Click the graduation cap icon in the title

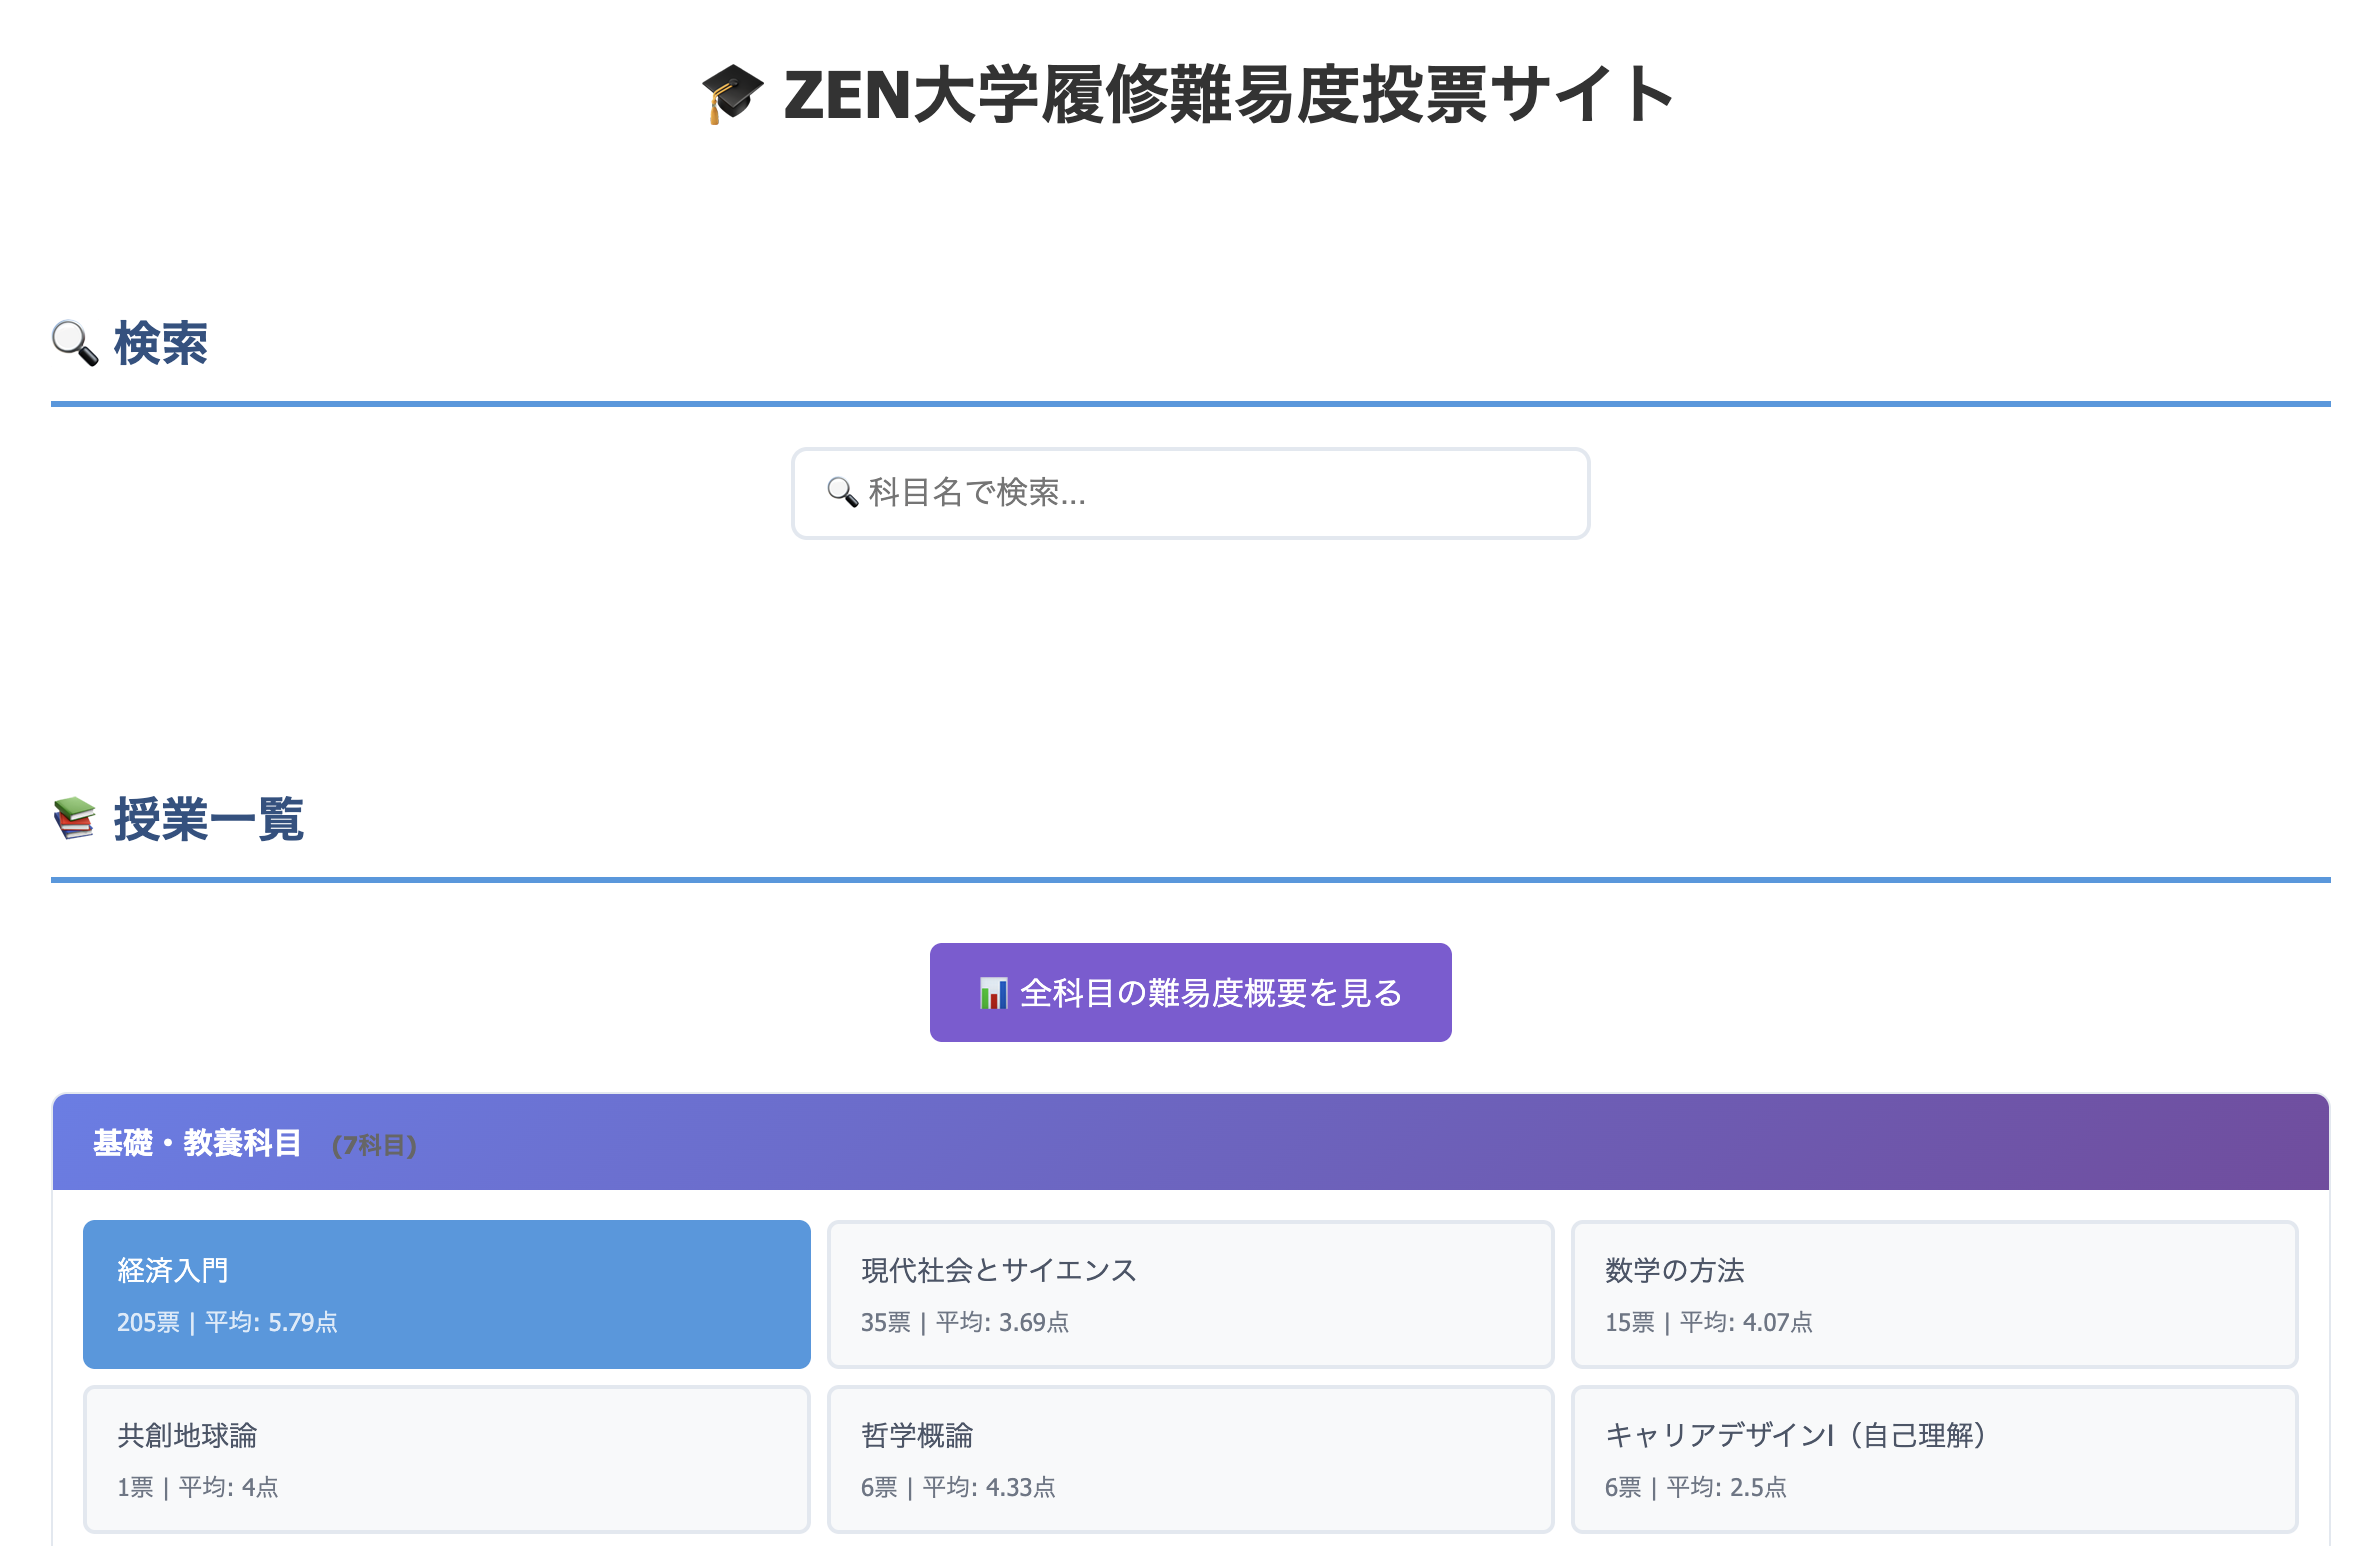[732, 94]
